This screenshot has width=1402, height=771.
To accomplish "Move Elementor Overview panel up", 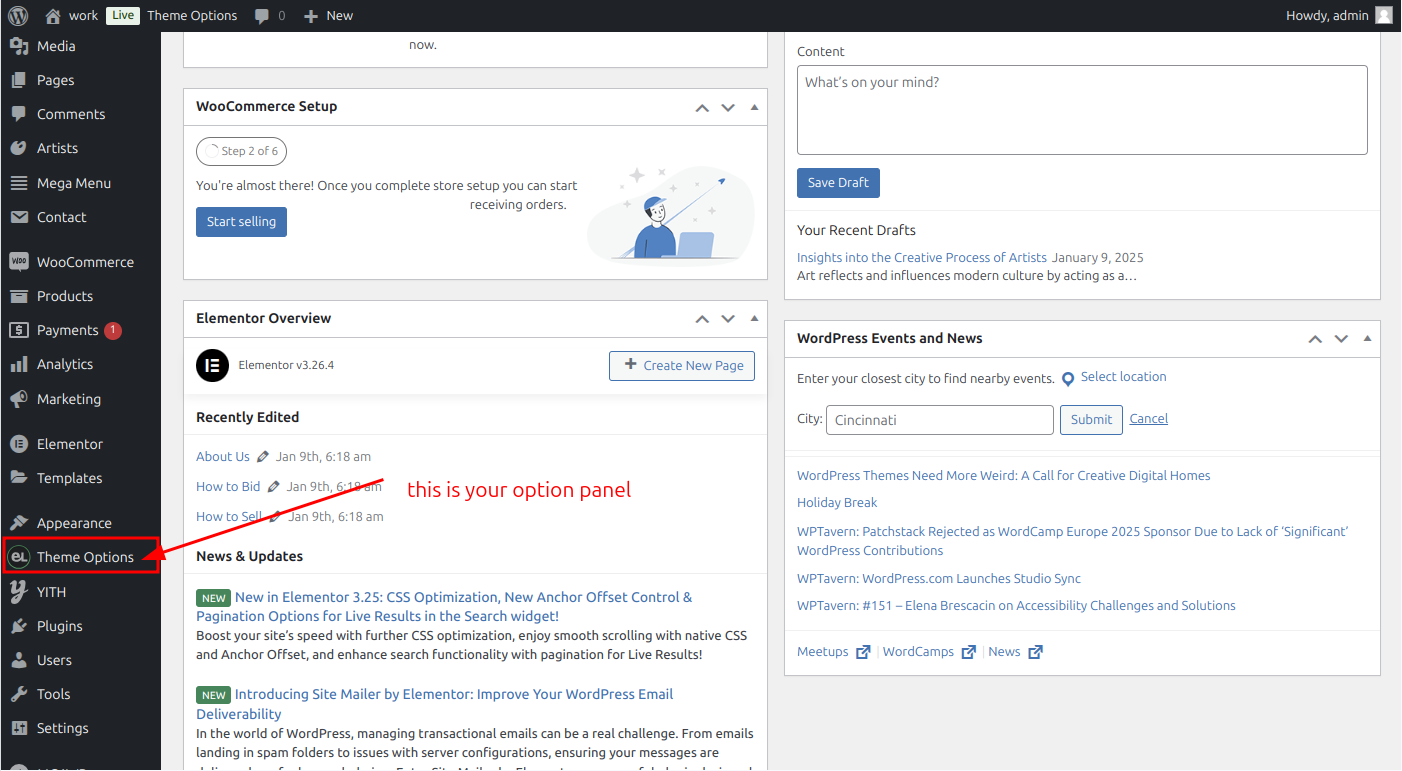I will tap(702, 319).
